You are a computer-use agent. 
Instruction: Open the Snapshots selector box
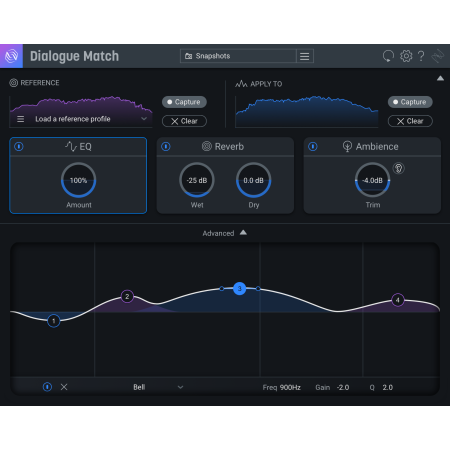pyautogui.click(x=238, y=56)
